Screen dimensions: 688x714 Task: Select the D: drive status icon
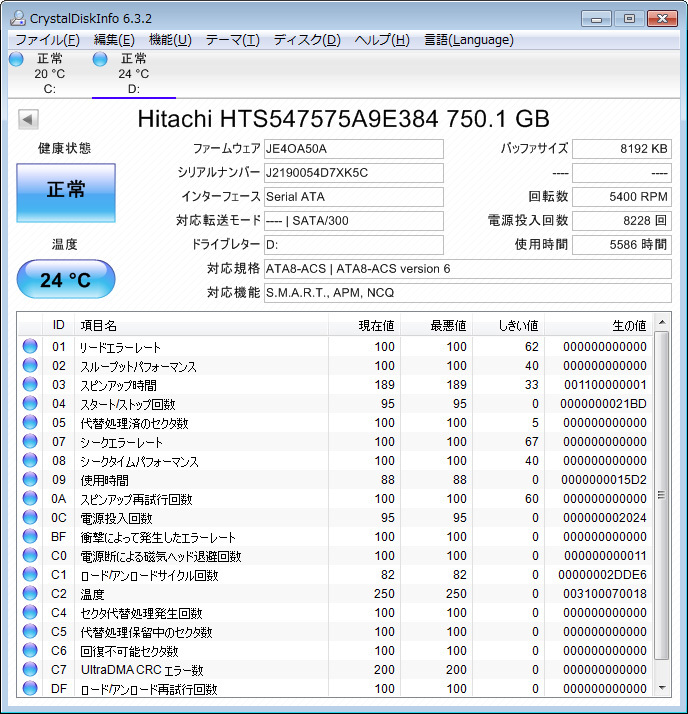[100, 59]
